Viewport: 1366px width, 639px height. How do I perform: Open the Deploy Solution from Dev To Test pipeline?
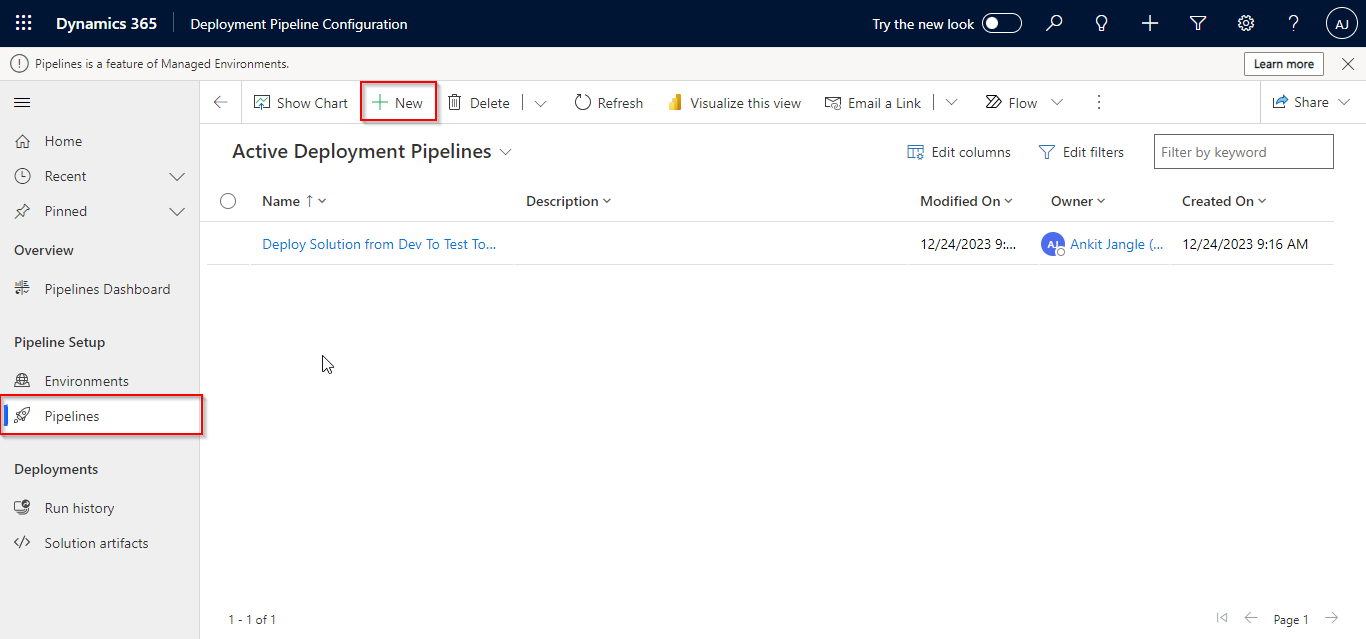tap(379, 244)
